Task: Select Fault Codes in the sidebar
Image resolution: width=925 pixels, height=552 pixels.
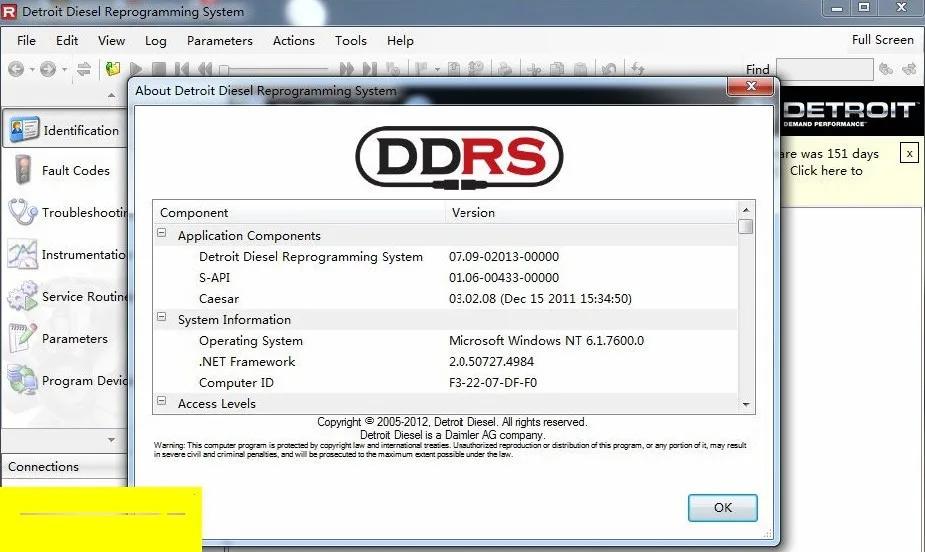Action: click(65, 170)
